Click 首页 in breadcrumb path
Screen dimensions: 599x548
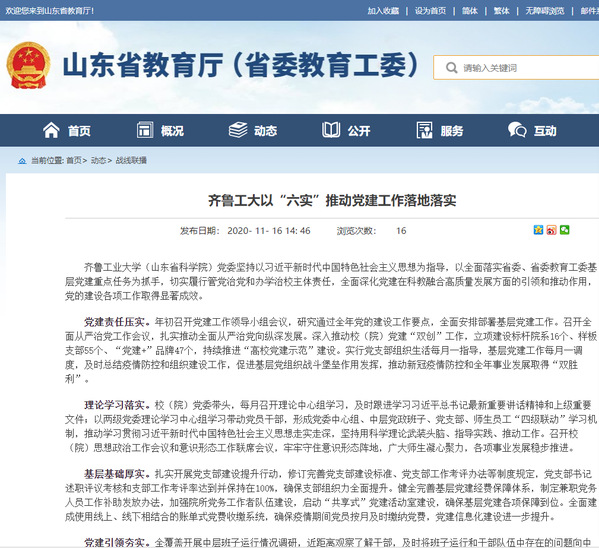[x=74, y=161]
